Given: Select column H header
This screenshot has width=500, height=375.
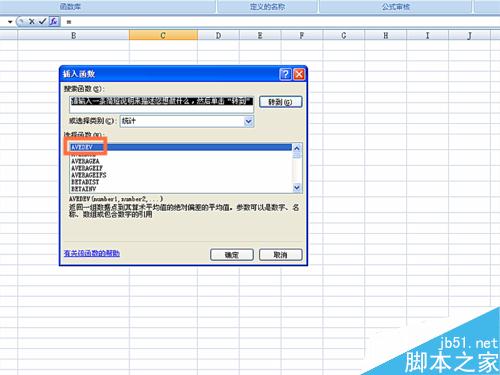Looking at the screenshot, I should (385, 35).
